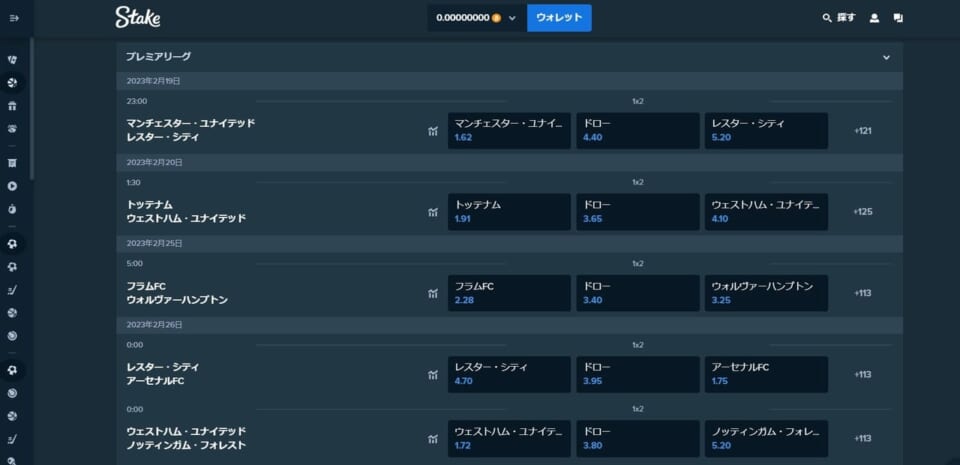The image size is (960, 465).
Task: Click the 23:00 kickoff time
Action: click(x=137, y=102)
